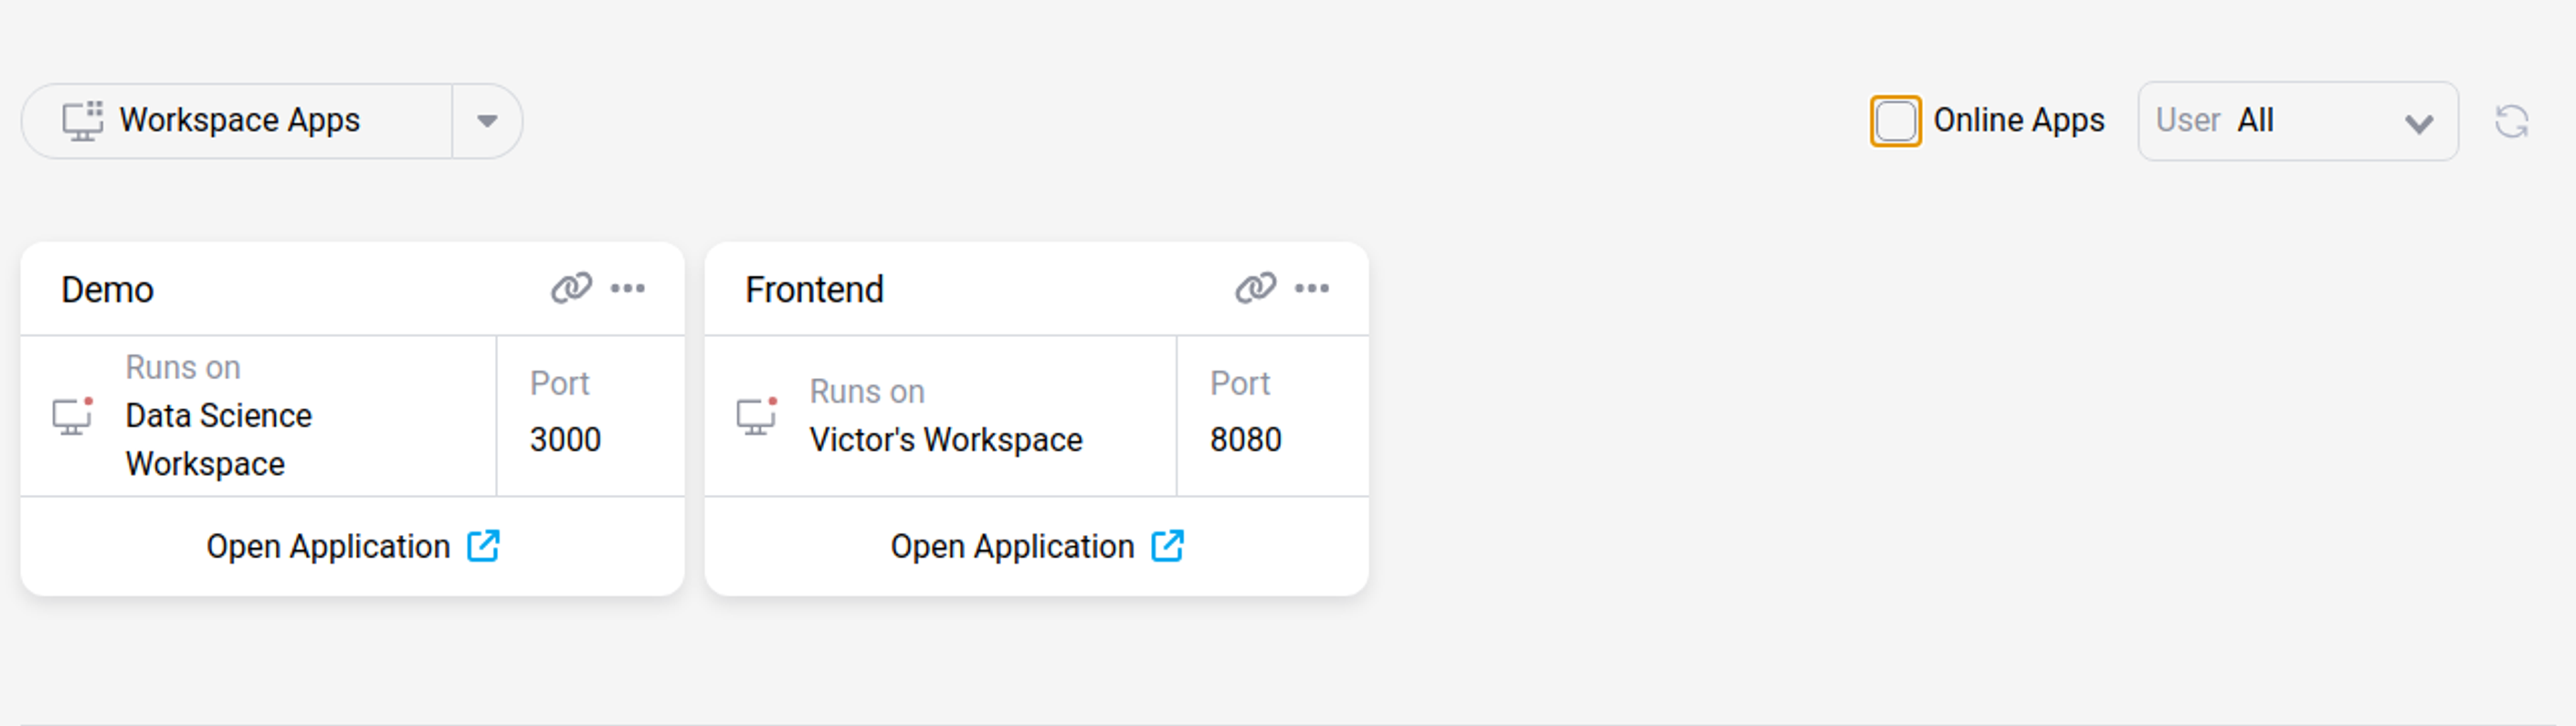Copy link icon on Demo card
Viewport: 2576px width, 726px height.
(x=571, y=288)
